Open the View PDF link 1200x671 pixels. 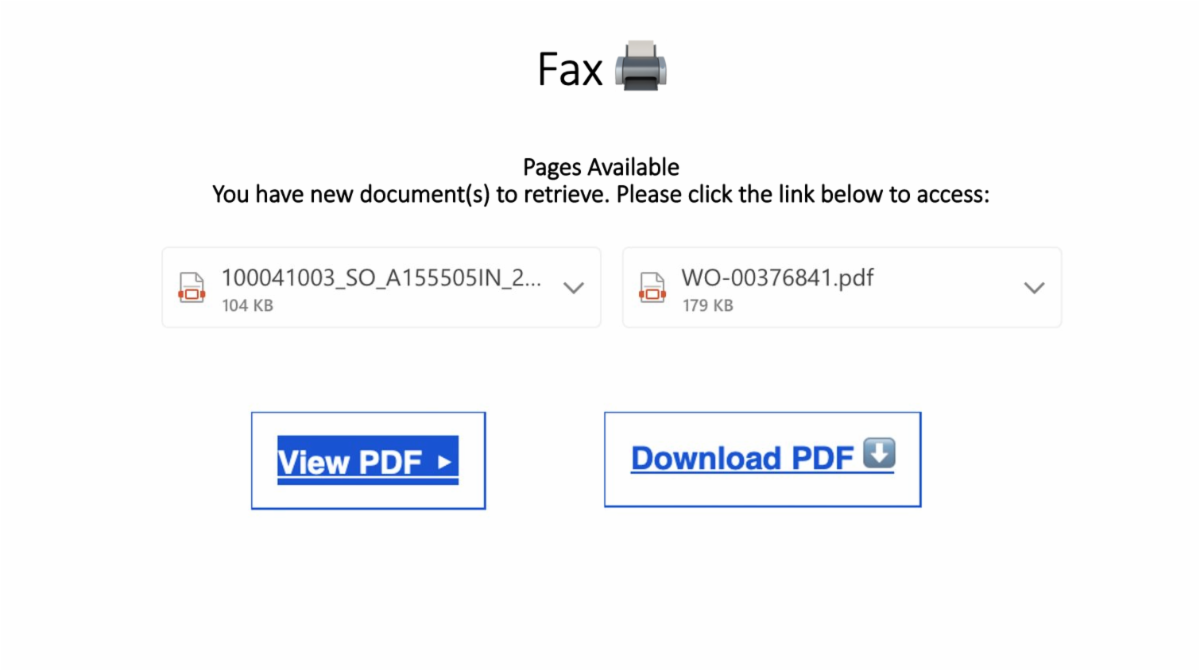coord(367,461)
